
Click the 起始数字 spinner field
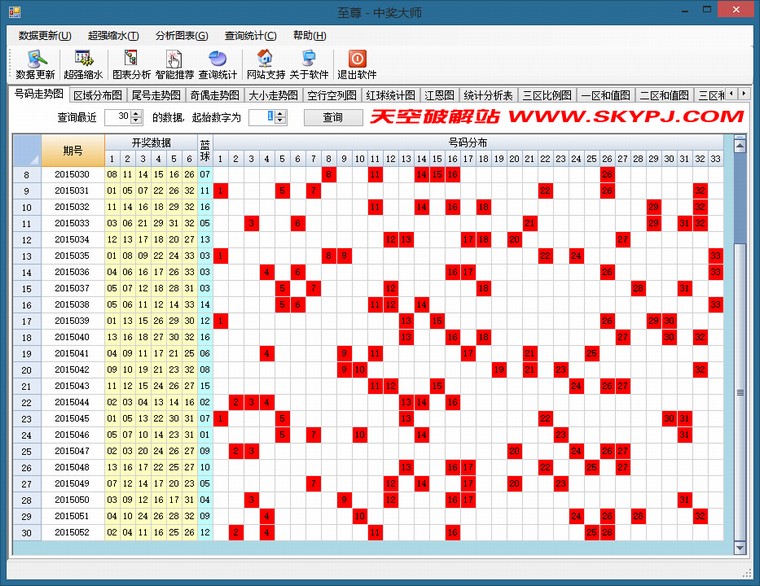point(262,117)
